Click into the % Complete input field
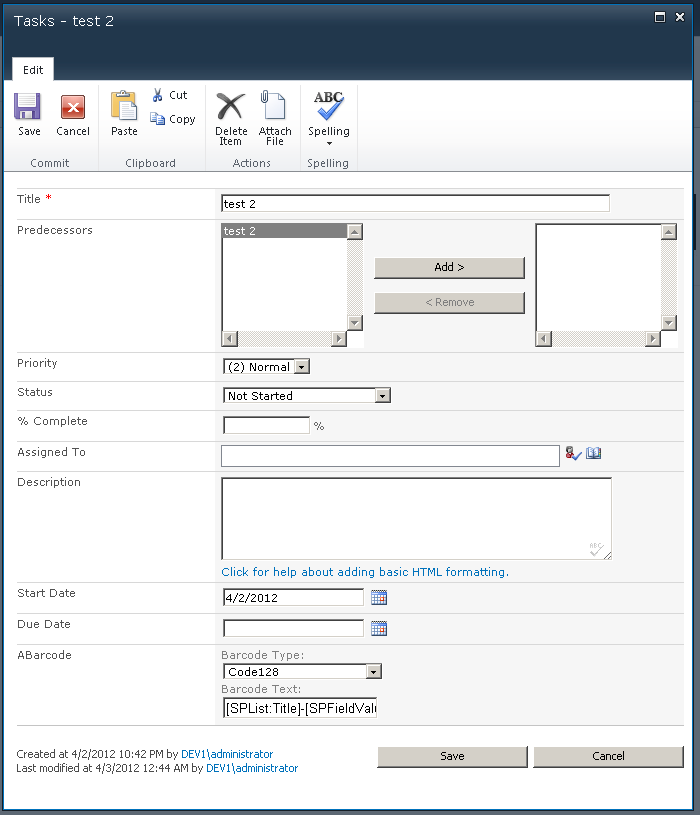Screen dimensions: 700x815 pos(266,425)
